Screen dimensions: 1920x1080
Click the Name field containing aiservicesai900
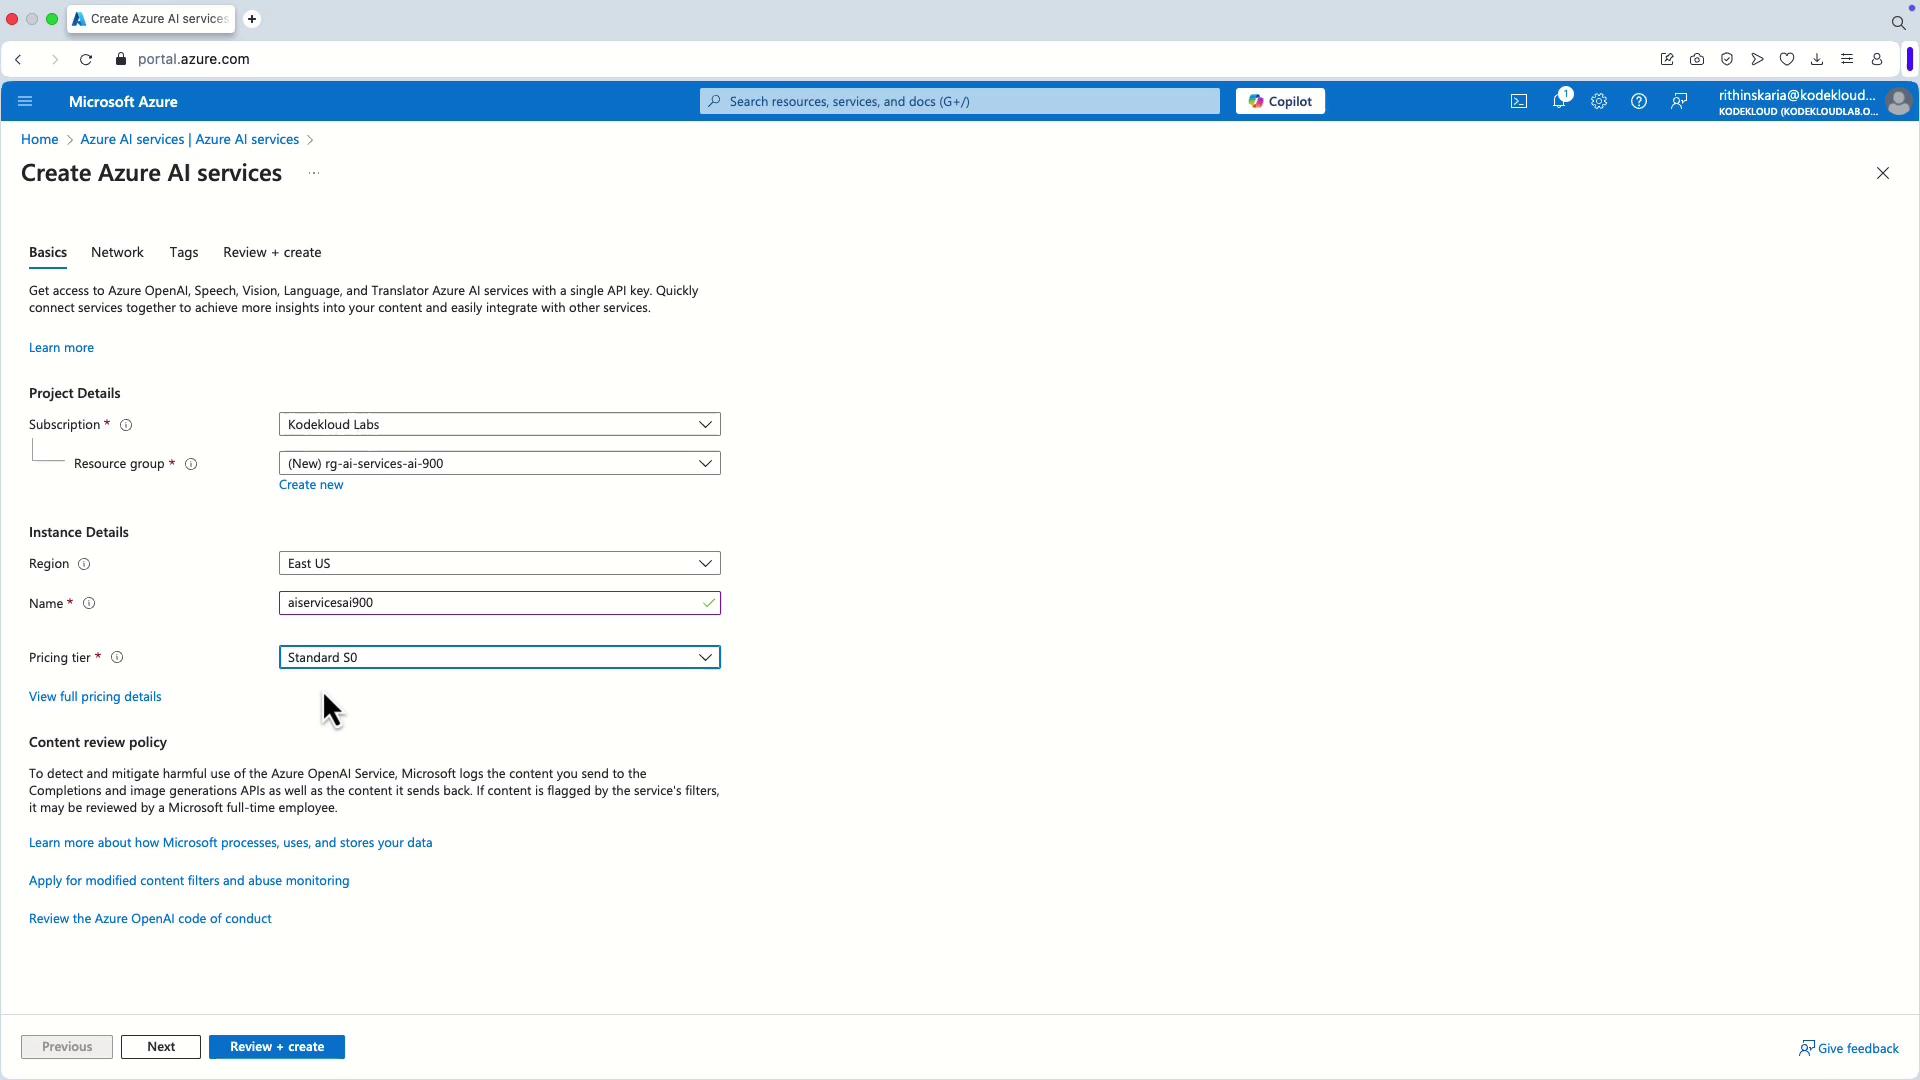click(490, 603)
